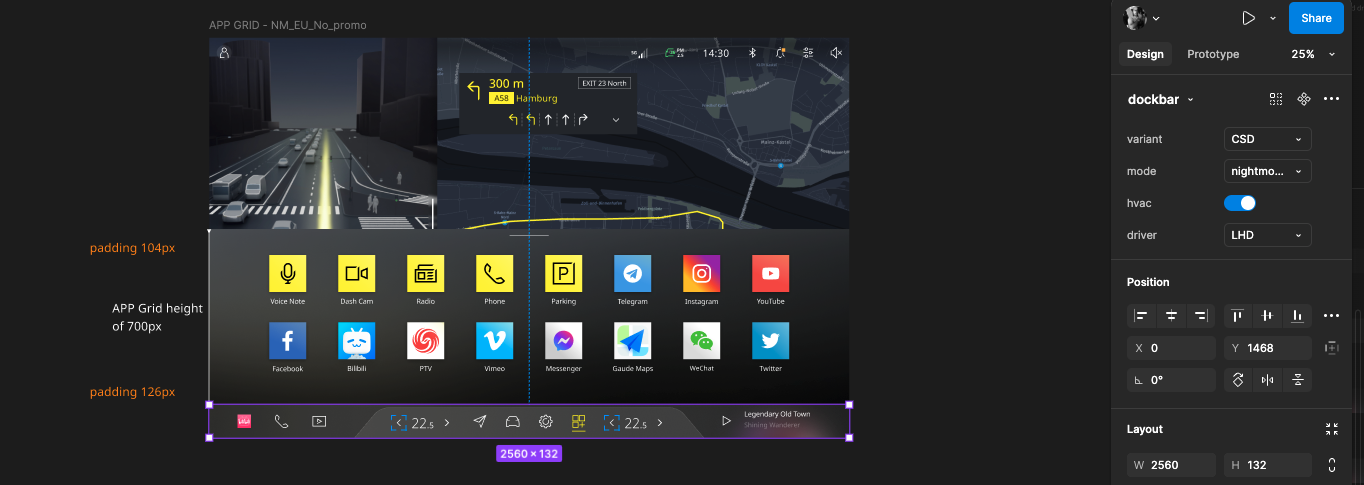
Task: Click the YouTube app icon
Action: (x=770, y=273)
